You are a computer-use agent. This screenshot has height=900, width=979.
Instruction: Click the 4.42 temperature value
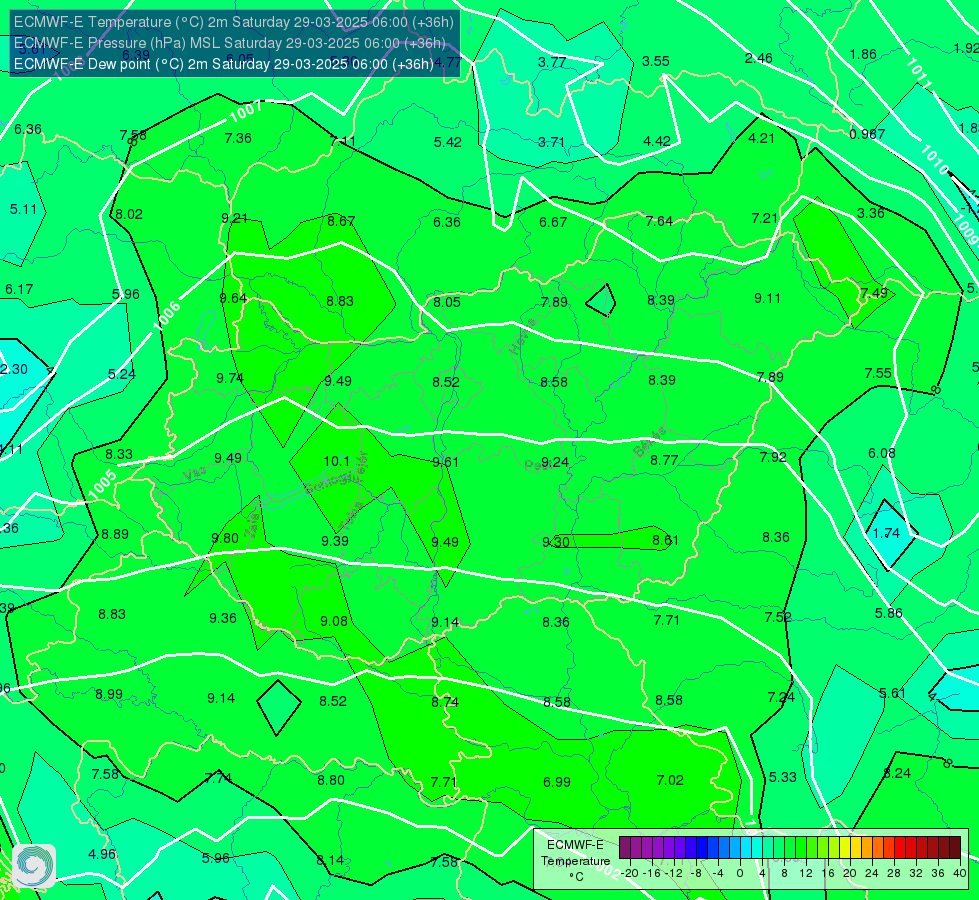click(657, 142)
